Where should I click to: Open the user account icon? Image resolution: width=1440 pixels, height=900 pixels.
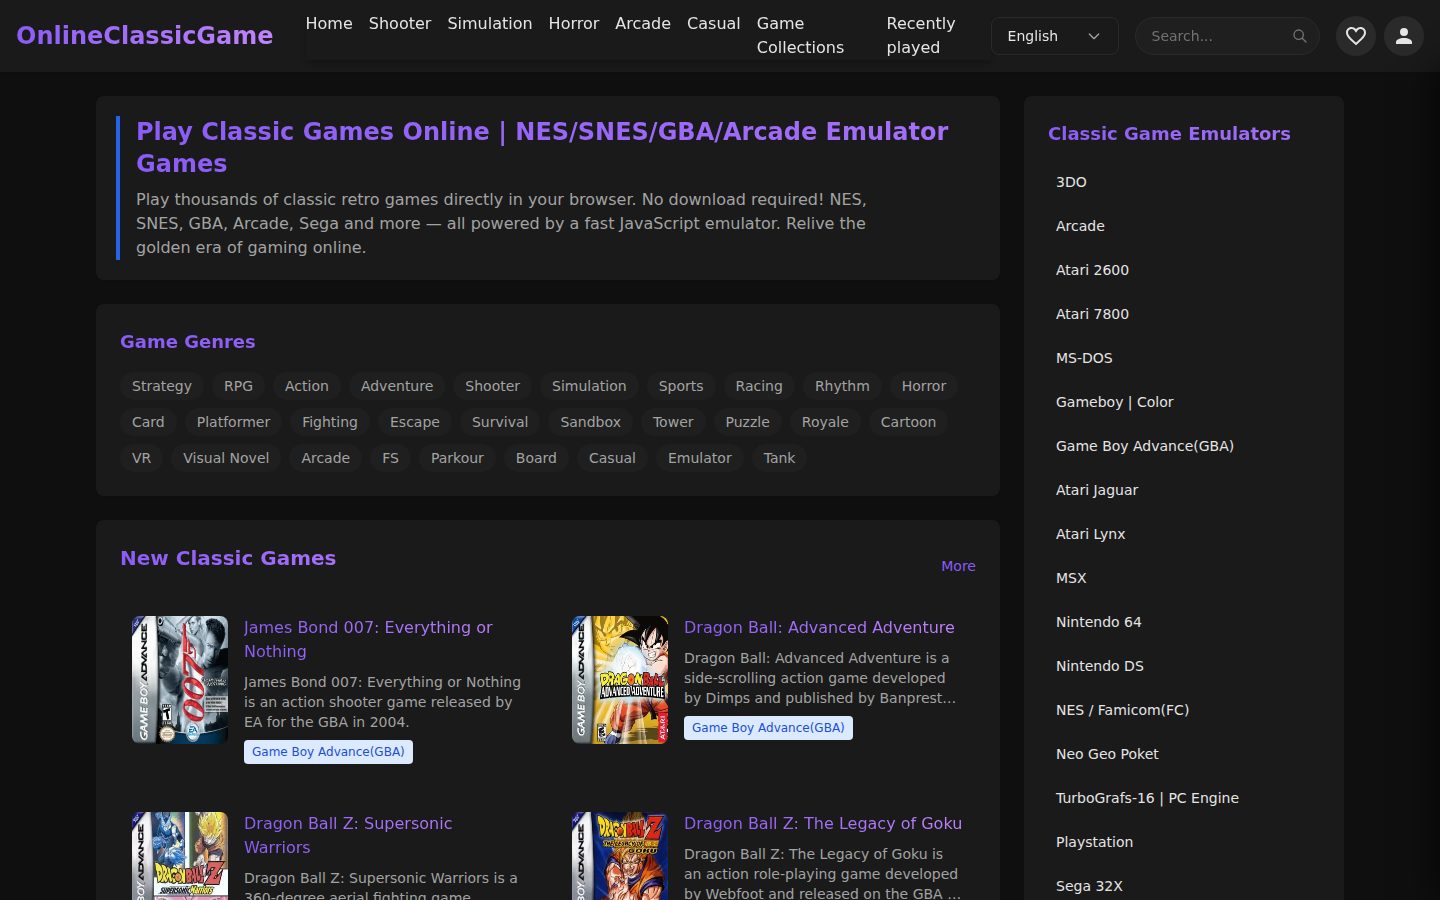pos(1403,36)
